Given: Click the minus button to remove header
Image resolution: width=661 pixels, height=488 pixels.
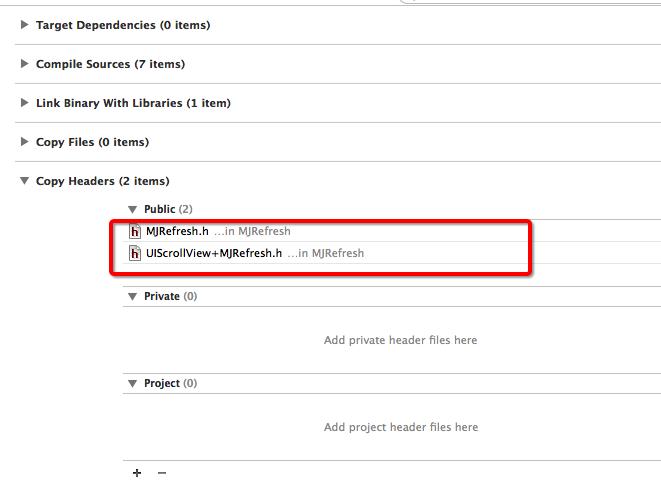Looking at the screenshot, I should point(162,473).
